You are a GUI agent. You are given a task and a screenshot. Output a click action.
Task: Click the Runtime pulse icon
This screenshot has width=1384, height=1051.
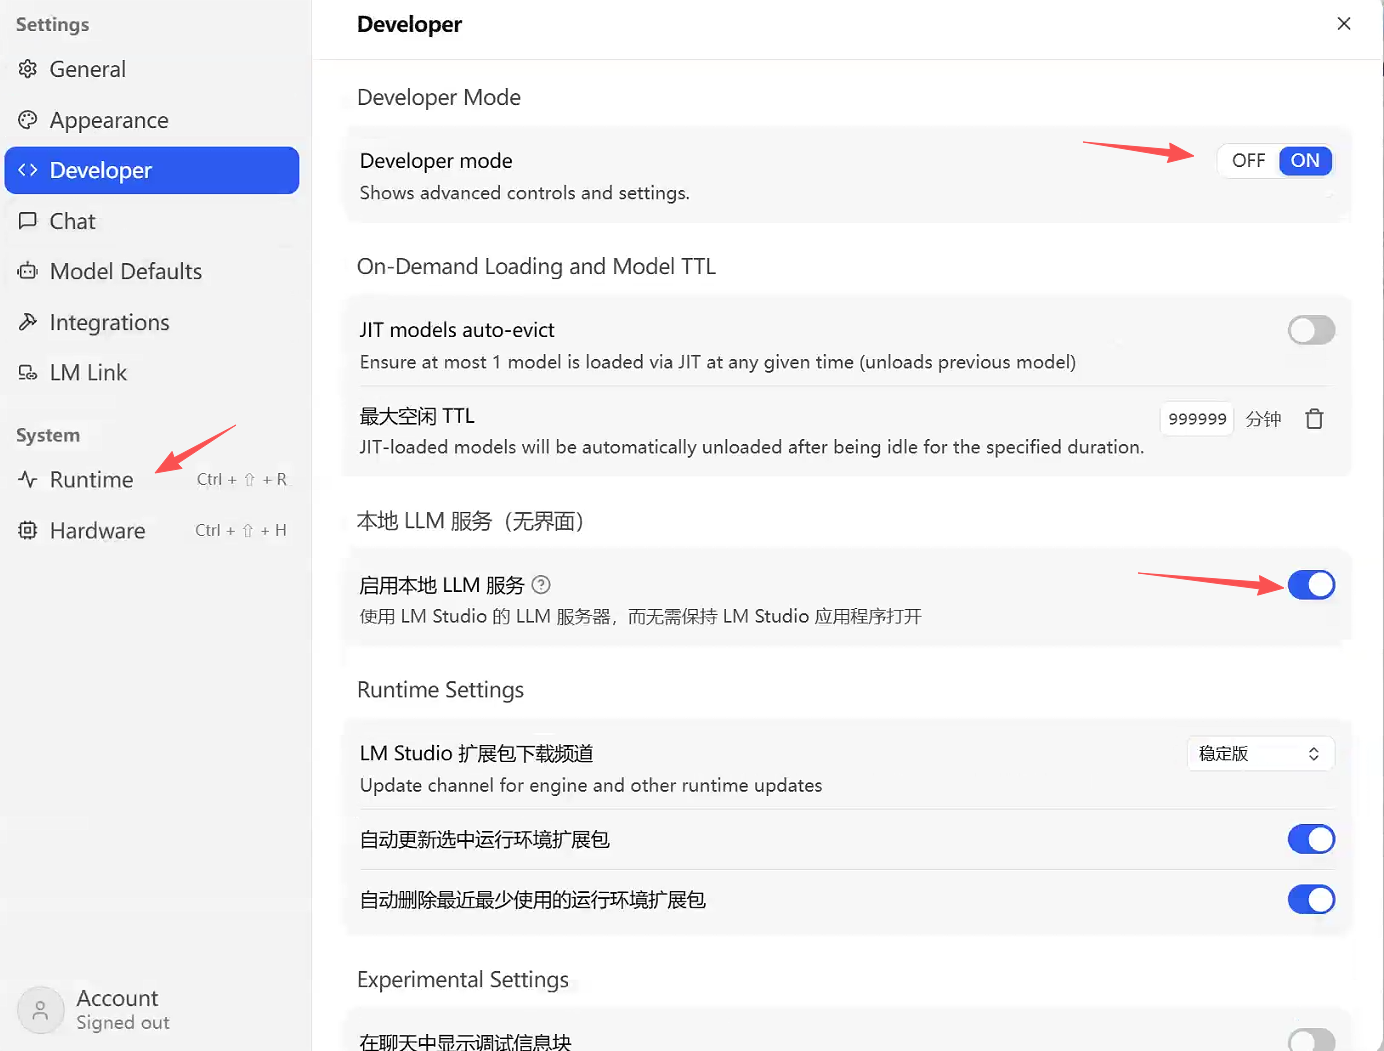click(x=28, y=480)
